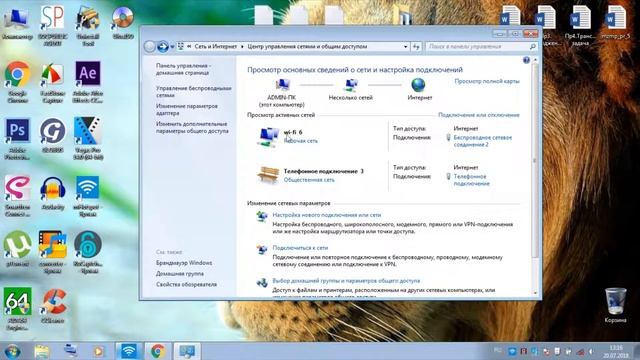Open Изменение параметров адаптера link
Image resolution: width=640 pixels, height=360 pixels.
coord(187,109)
